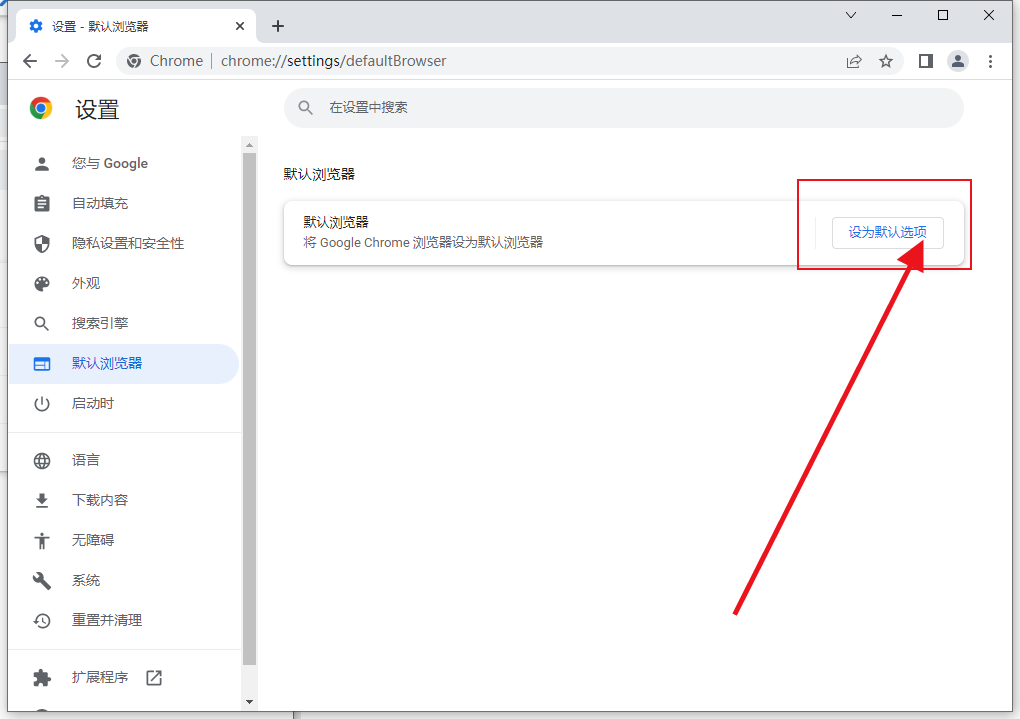Go to 隐私设置和安全性 section
Viewport: 1020px width, 719px height.
(x=127, y=243)
